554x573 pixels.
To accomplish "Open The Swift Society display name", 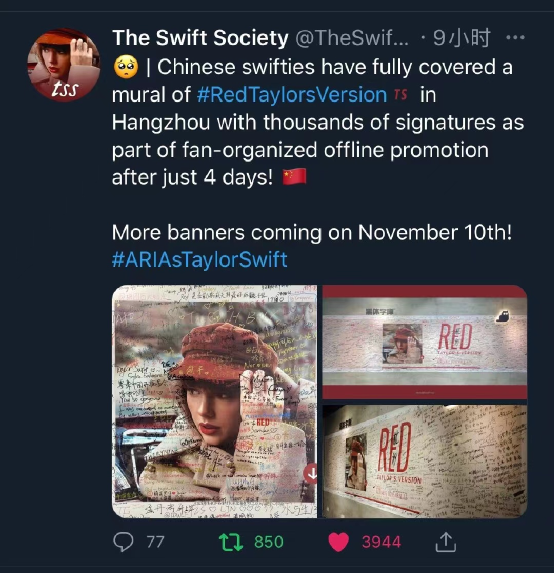I will pyautogui.click(x=200, y=38).
